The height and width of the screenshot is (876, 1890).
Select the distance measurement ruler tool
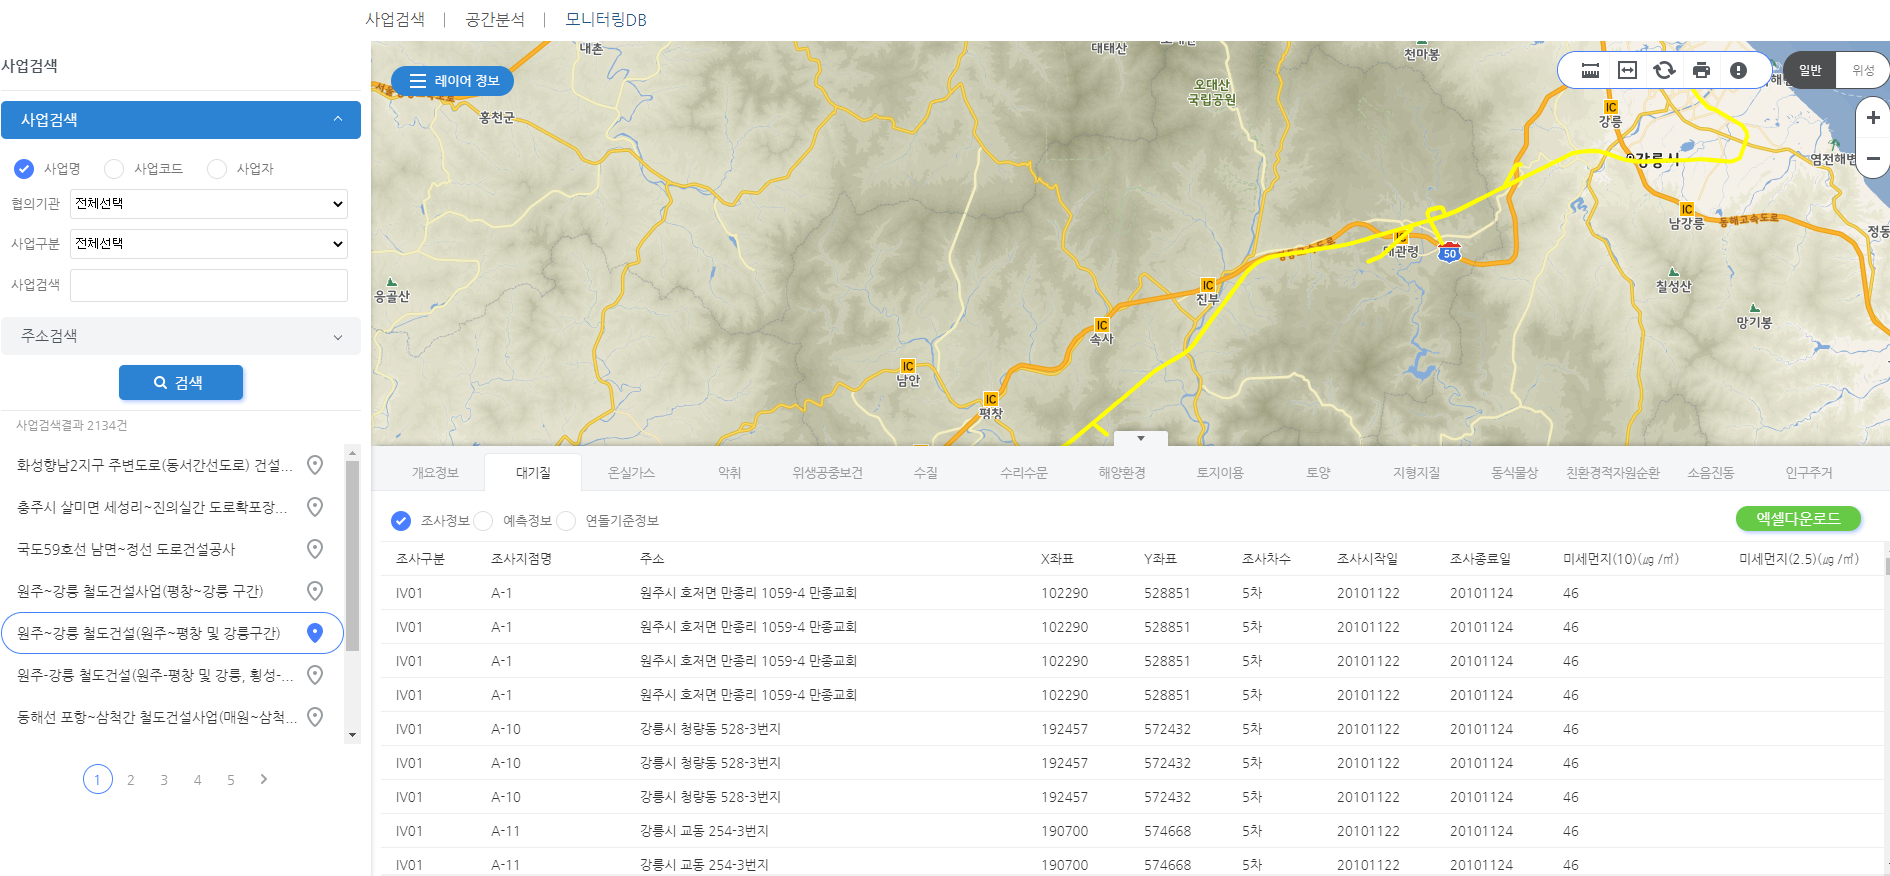coord(1590,70)
